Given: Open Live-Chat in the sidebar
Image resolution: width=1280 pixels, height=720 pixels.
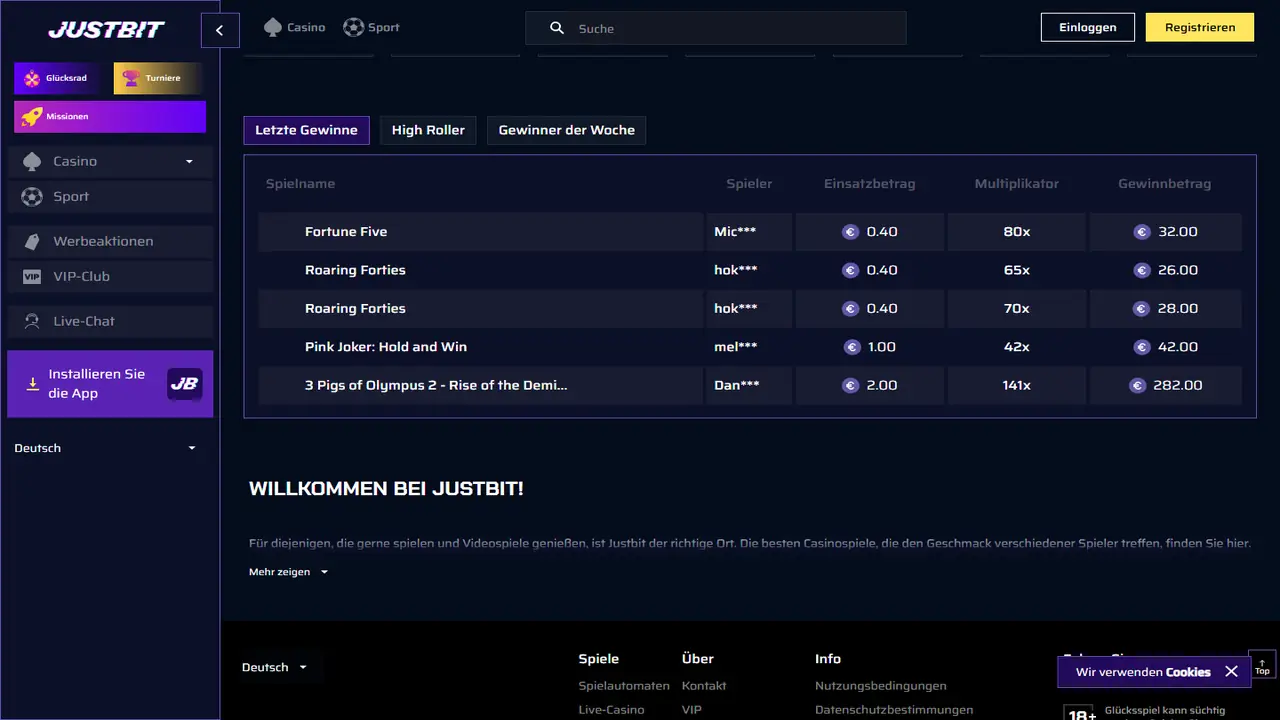Looking at the screenshot, I should (110, 321).
